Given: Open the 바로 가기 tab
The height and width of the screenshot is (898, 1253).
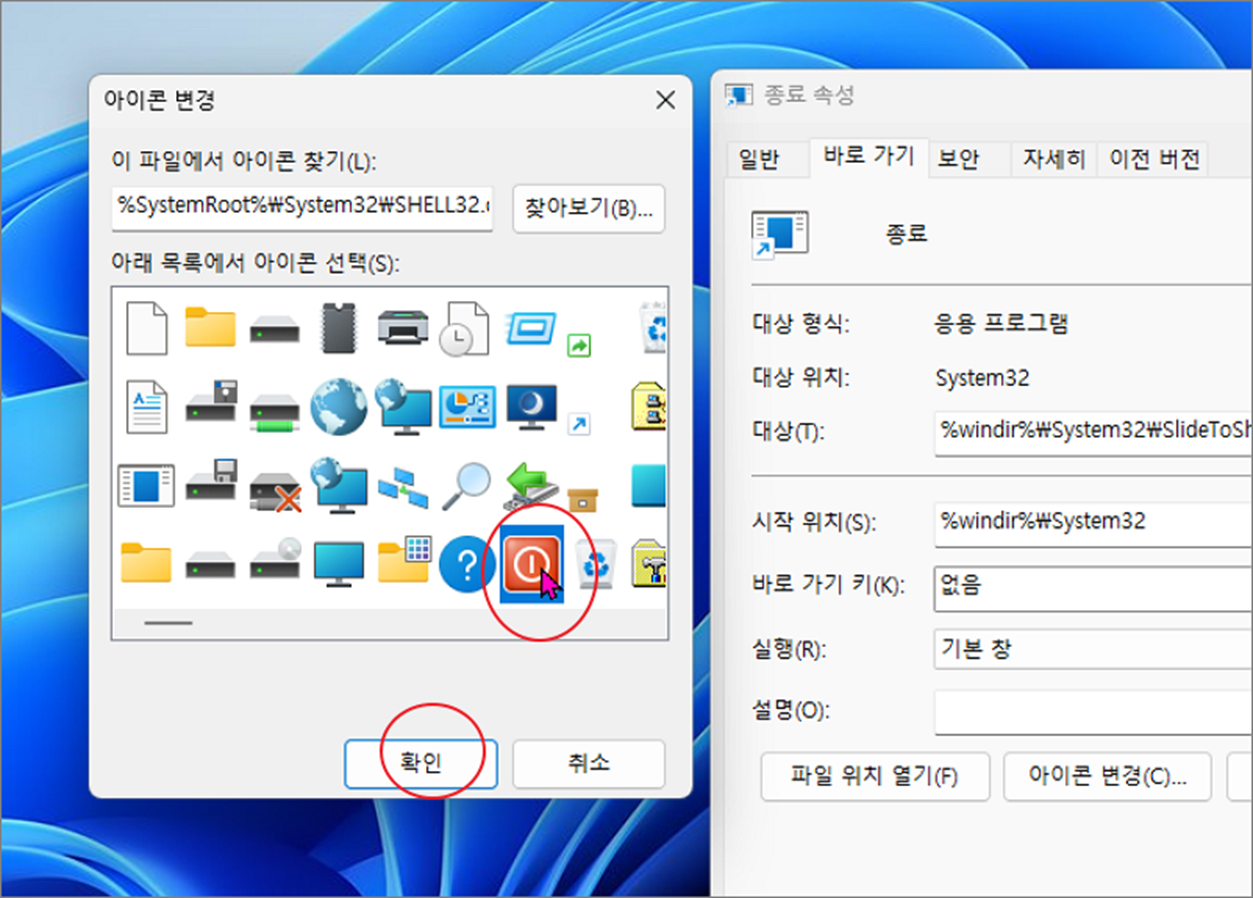Looking at the screenshot, I should tap(869, 157).
